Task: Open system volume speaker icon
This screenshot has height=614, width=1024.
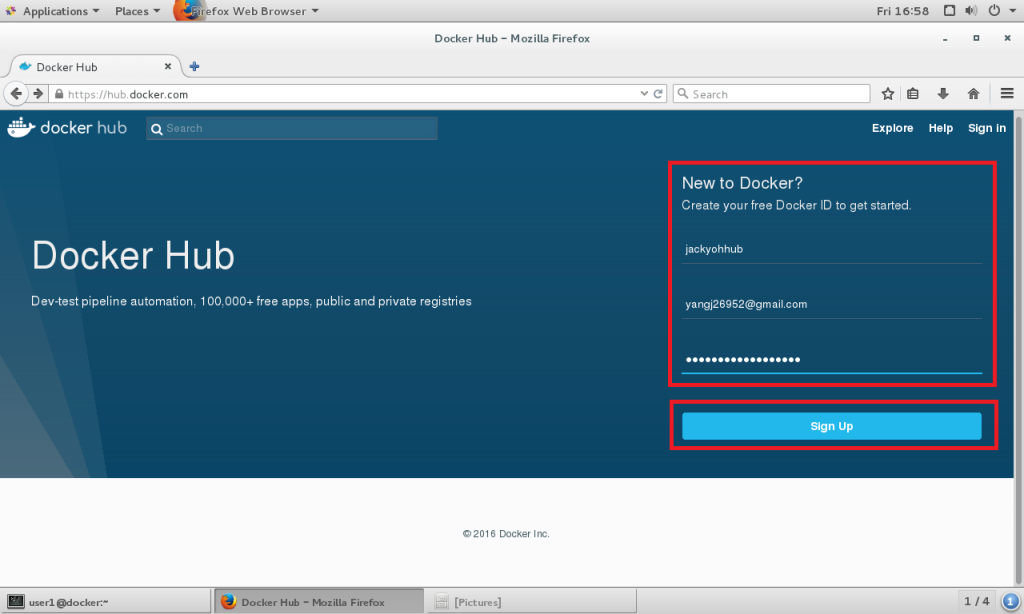Action: (971, 10)
